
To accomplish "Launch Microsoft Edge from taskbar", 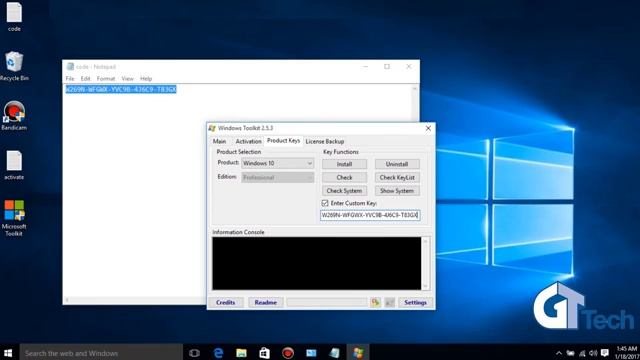I will click(x=218, y=353).
